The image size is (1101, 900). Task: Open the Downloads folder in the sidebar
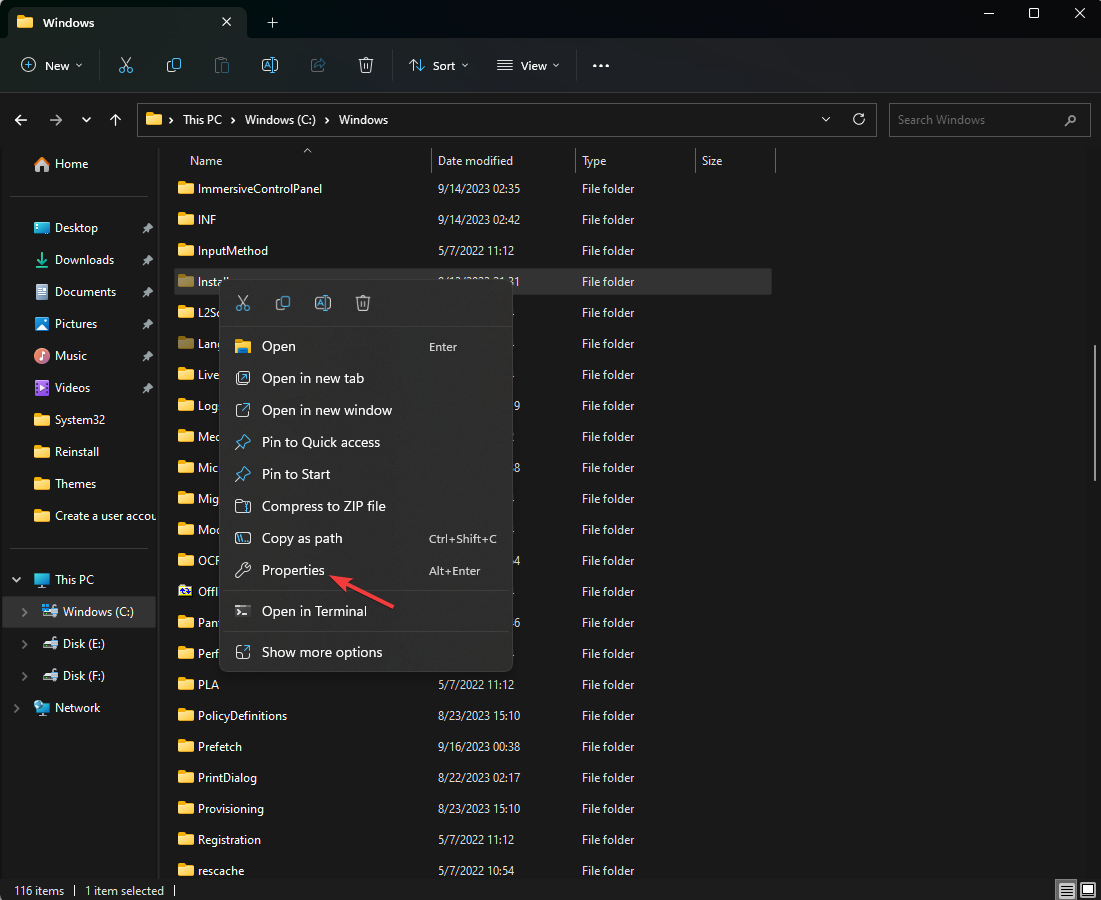[x=84, y=260]
